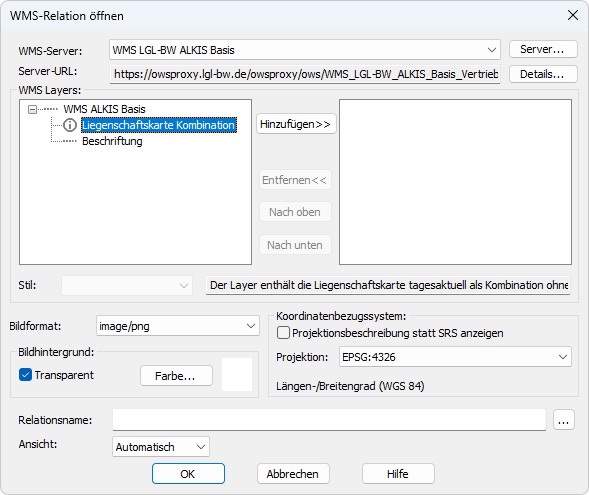Image resolution: width=589 pixels, height=495 pixels.
Task: Select the Beschriftung layer
Action: pyautogui.click(x=112, y=141)
